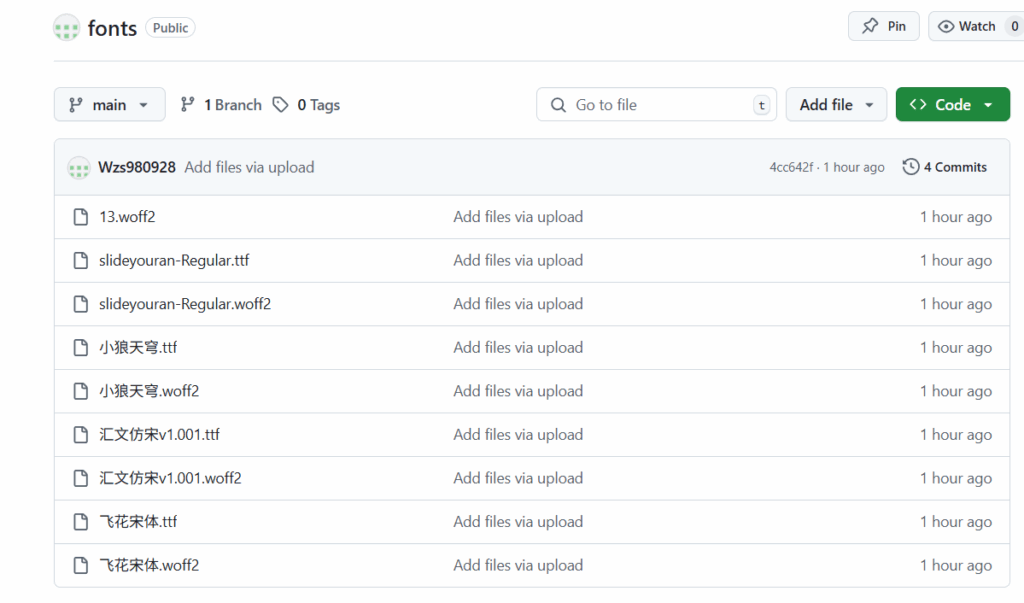Image resolution: width=1024 pixels, height=603 pixels.
Task: Click the history clock icon beside 4 Commits
Action: (910, 167)
